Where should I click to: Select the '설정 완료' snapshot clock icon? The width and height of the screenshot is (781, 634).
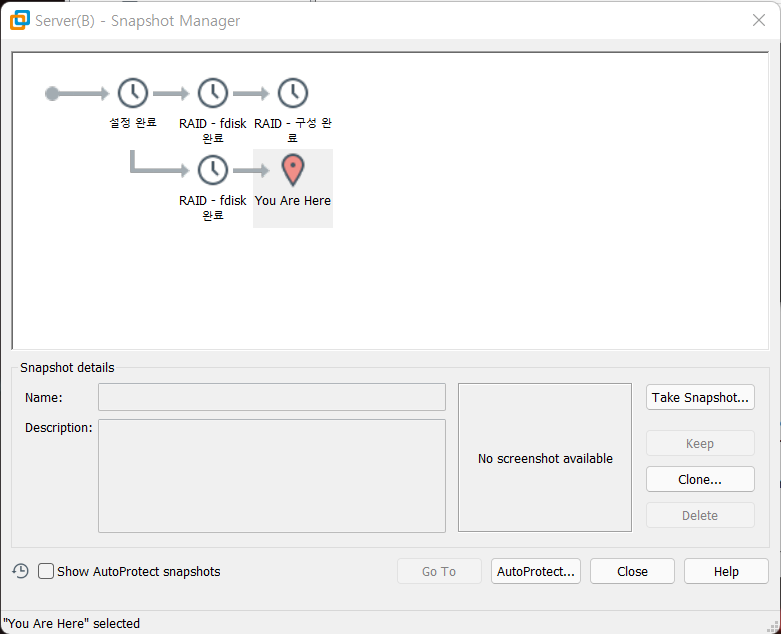coord(132,93)
